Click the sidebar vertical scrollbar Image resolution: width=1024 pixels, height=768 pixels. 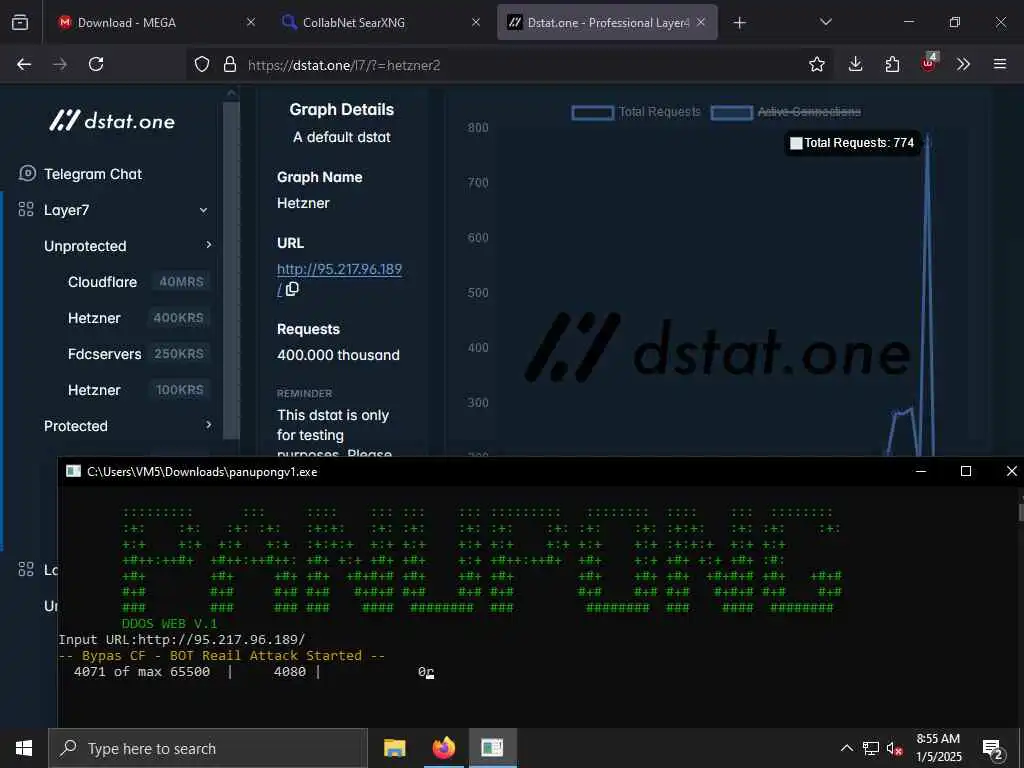(231, 271)
